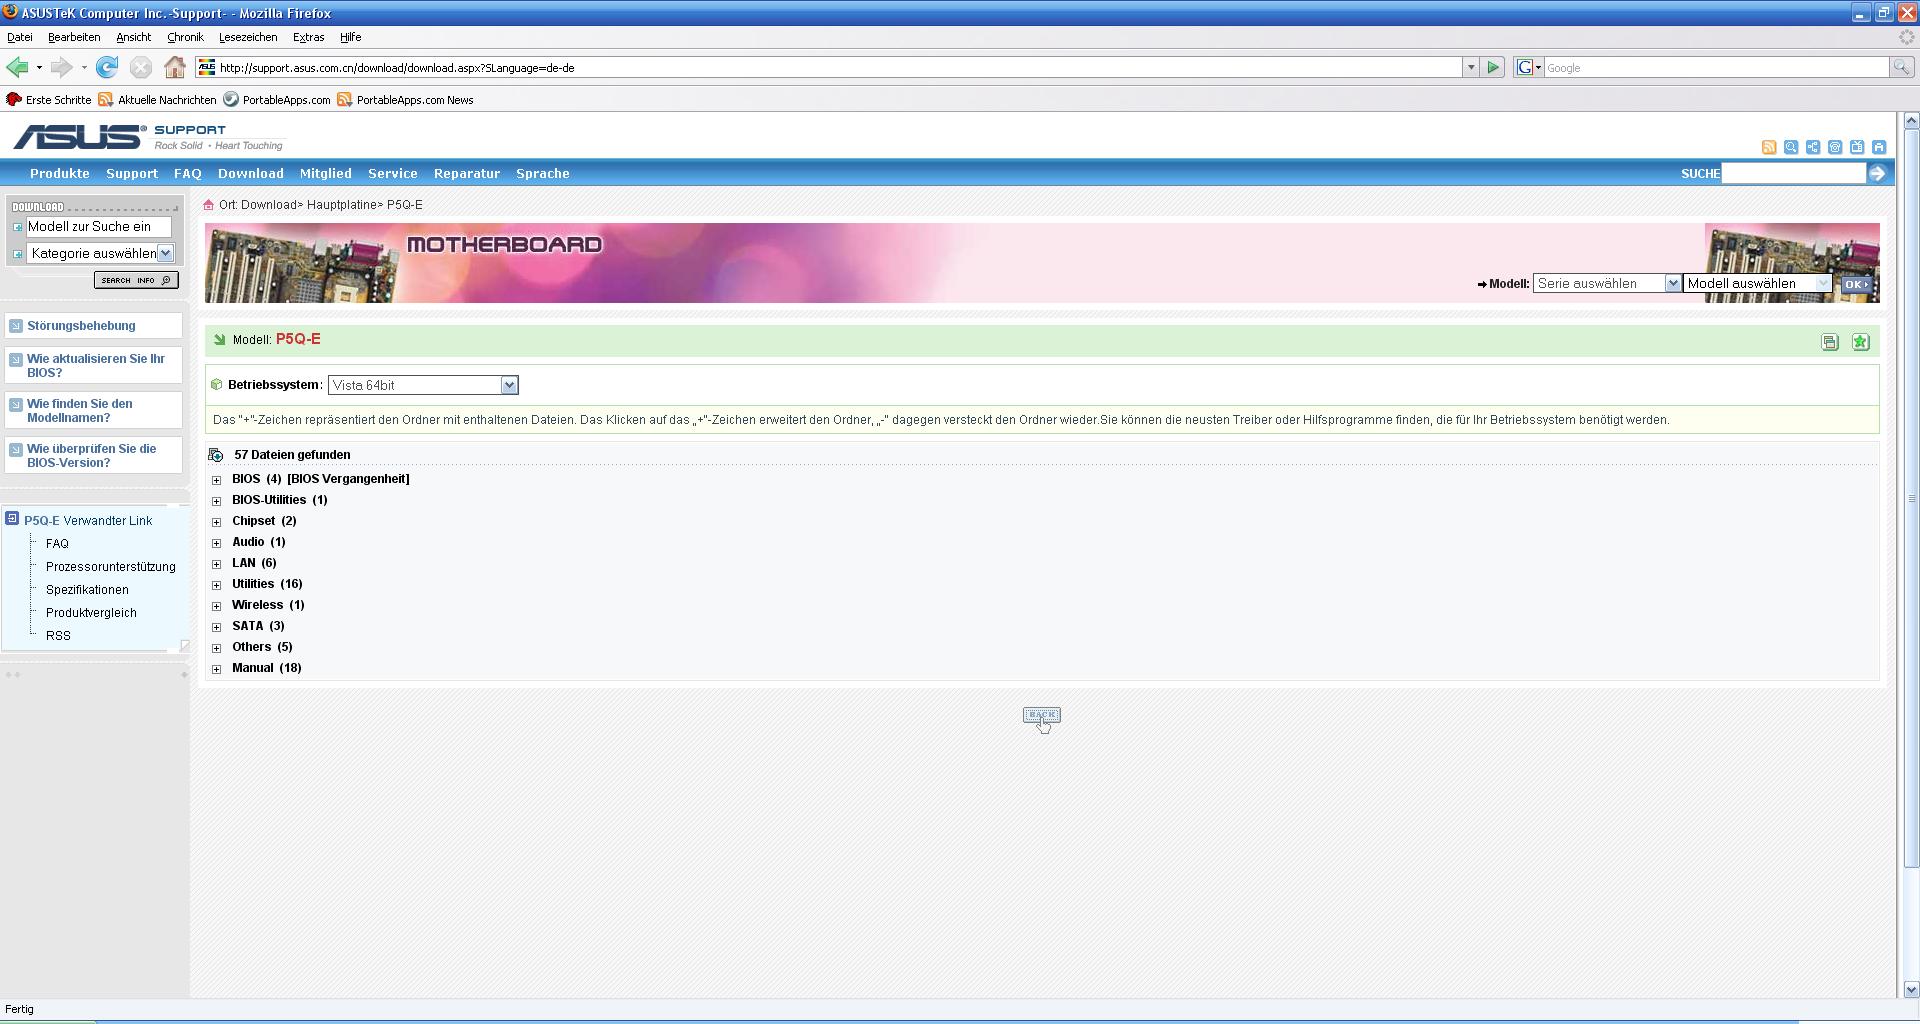Expand the BIOS-Utilities (1) folder

tap(217, 501)
